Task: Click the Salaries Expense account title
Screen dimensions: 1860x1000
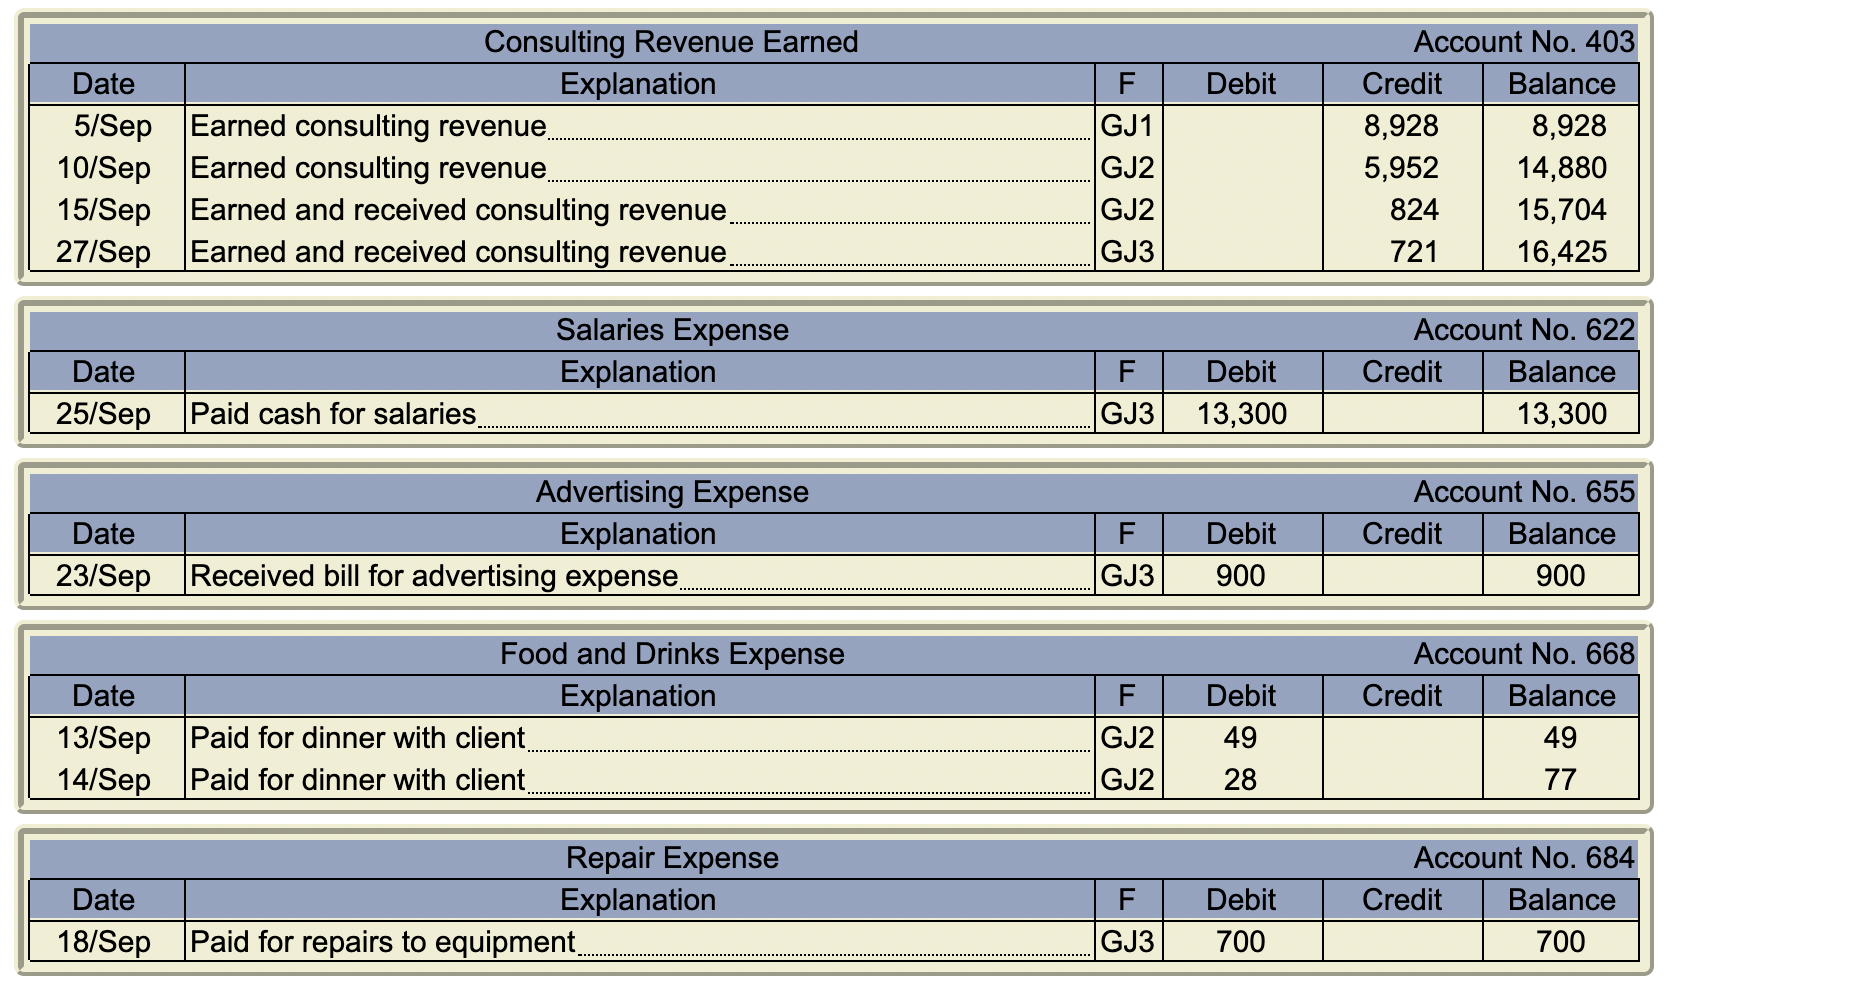Action: [x=670, y=329]
